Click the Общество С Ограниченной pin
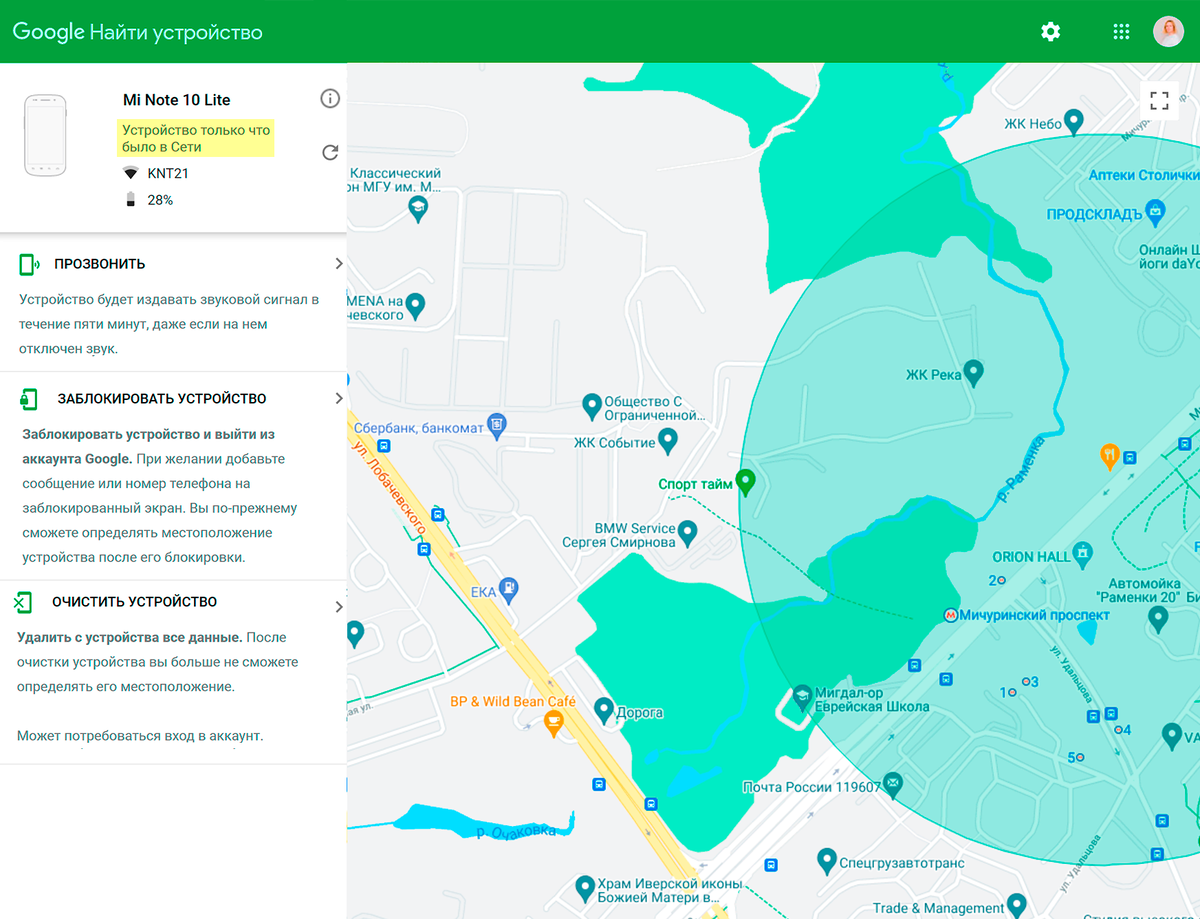The height and width of the screenshot is (919, 1200). click(592, 406)
